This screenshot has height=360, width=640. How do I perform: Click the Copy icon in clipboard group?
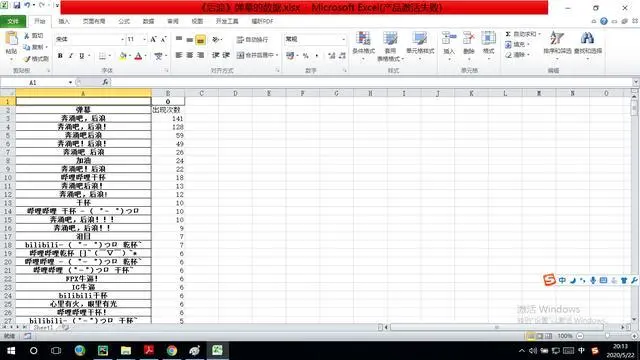pyautogui.click(x=27, y=47)
